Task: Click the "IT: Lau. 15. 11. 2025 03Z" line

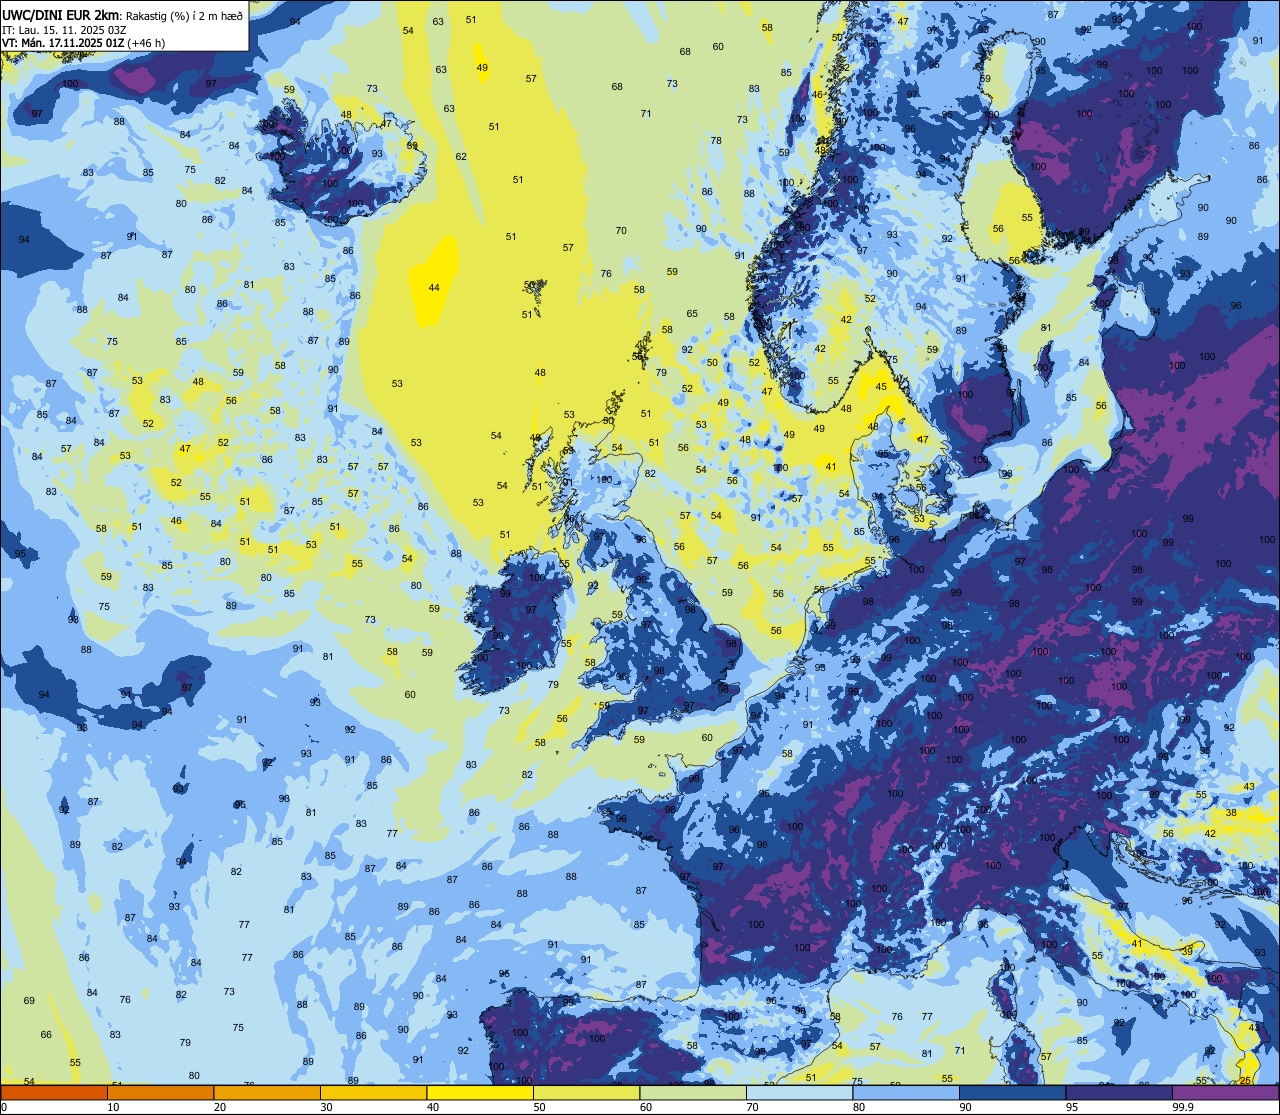Action: [64, 29]
